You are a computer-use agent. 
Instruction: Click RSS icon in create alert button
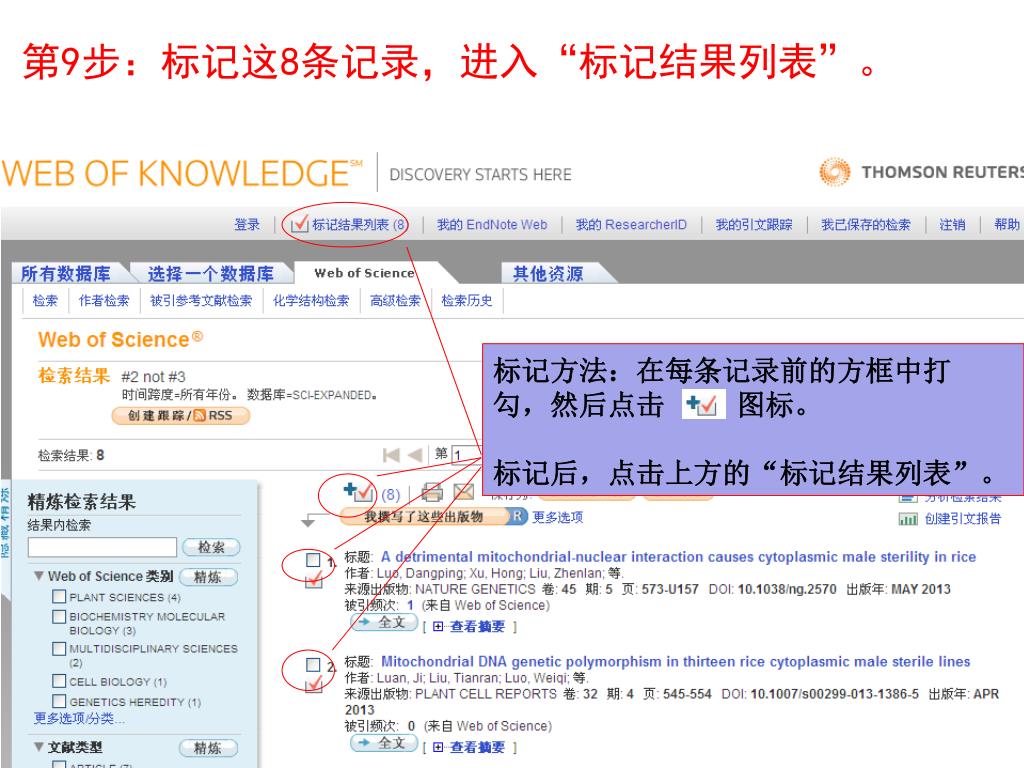pyautogui.click(x=200, y=415)
